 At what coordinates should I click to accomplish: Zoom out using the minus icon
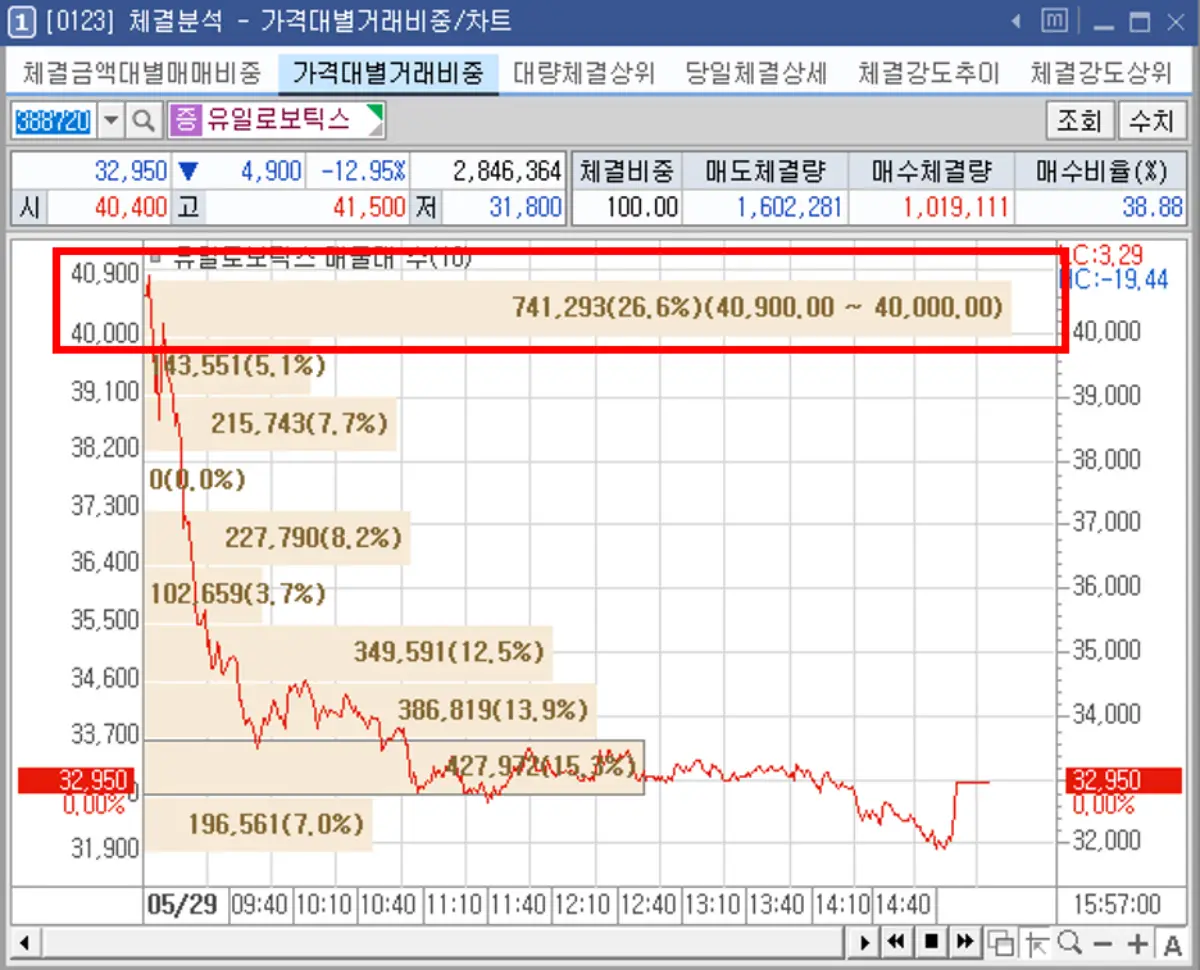click(x=1103, y=942)
